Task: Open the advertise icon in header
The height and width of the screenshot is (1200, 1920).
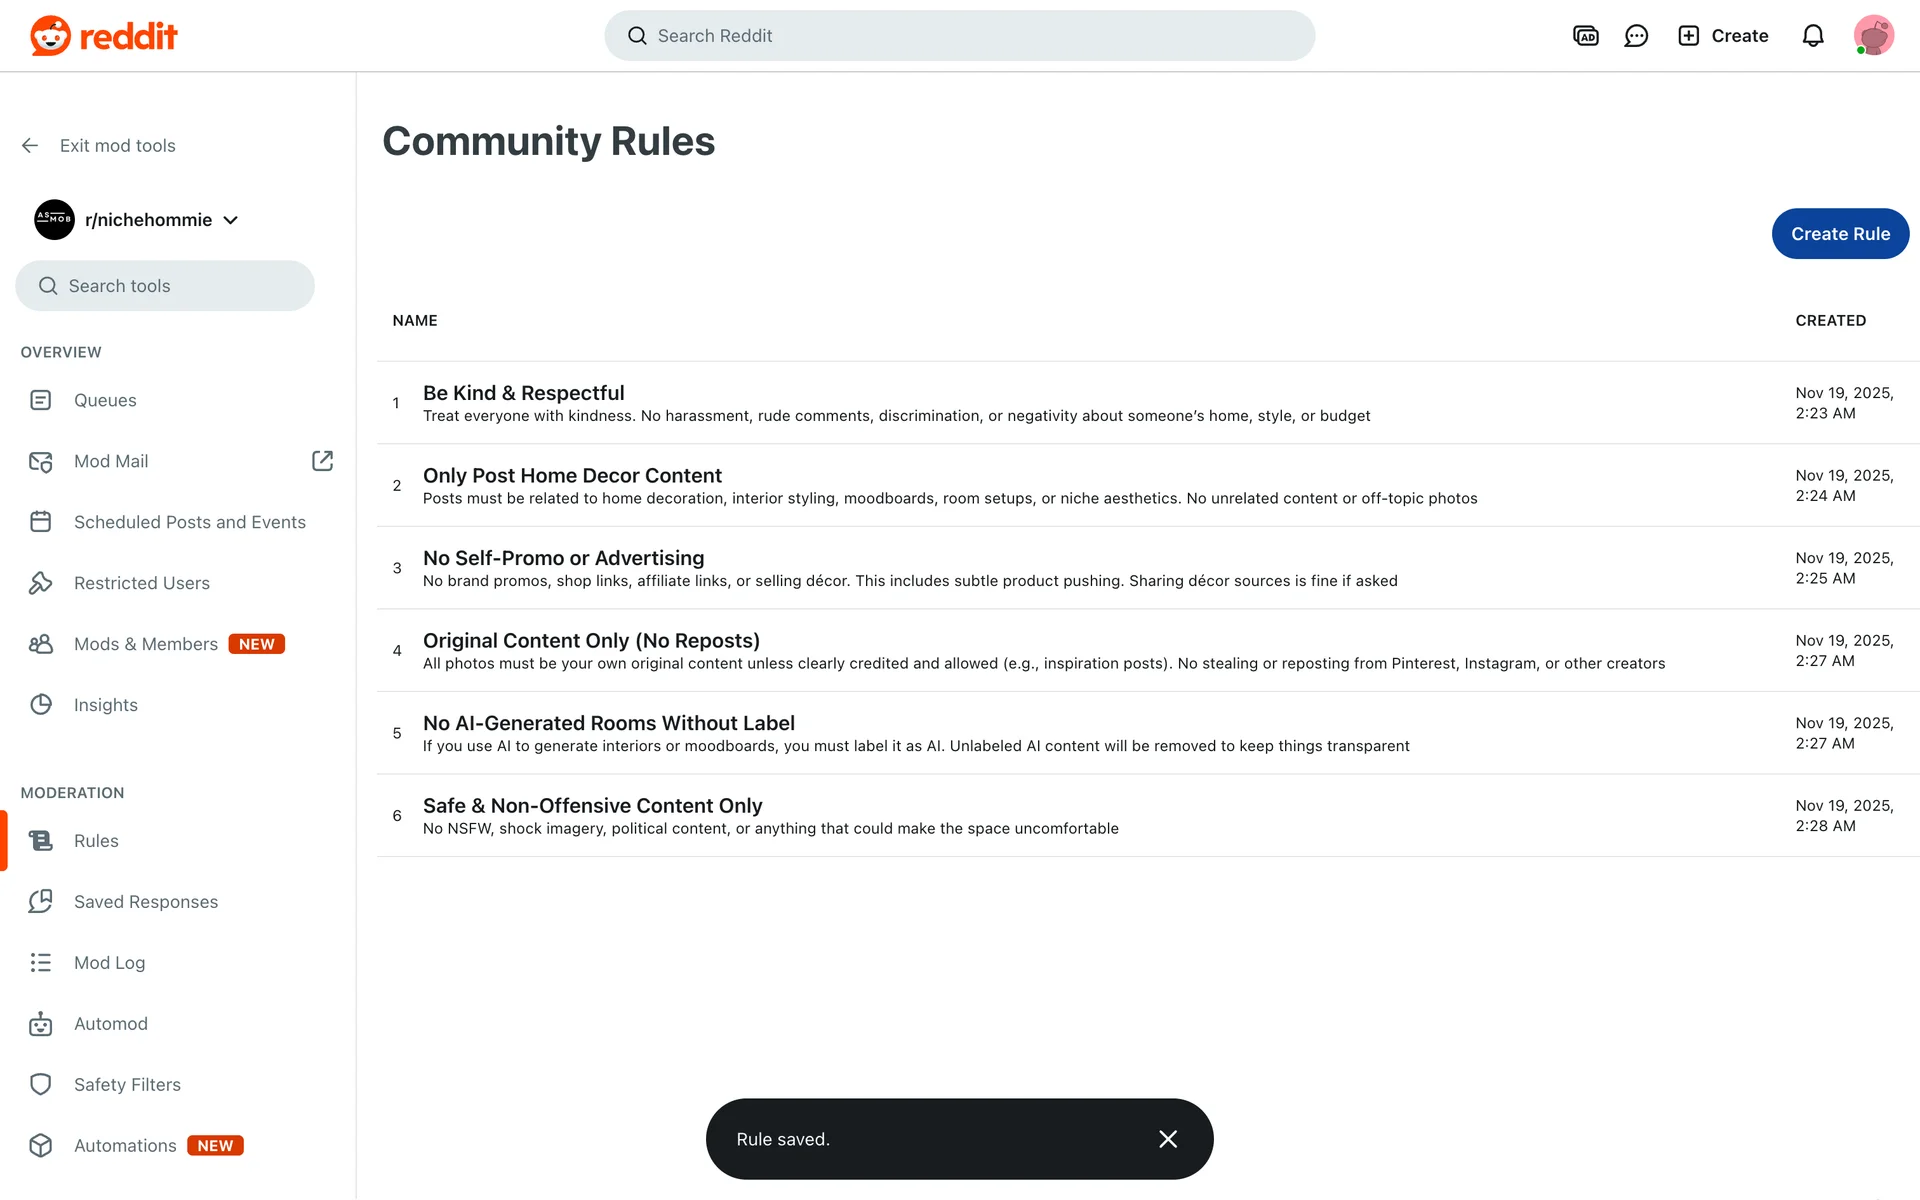Action: [1585, 36]
